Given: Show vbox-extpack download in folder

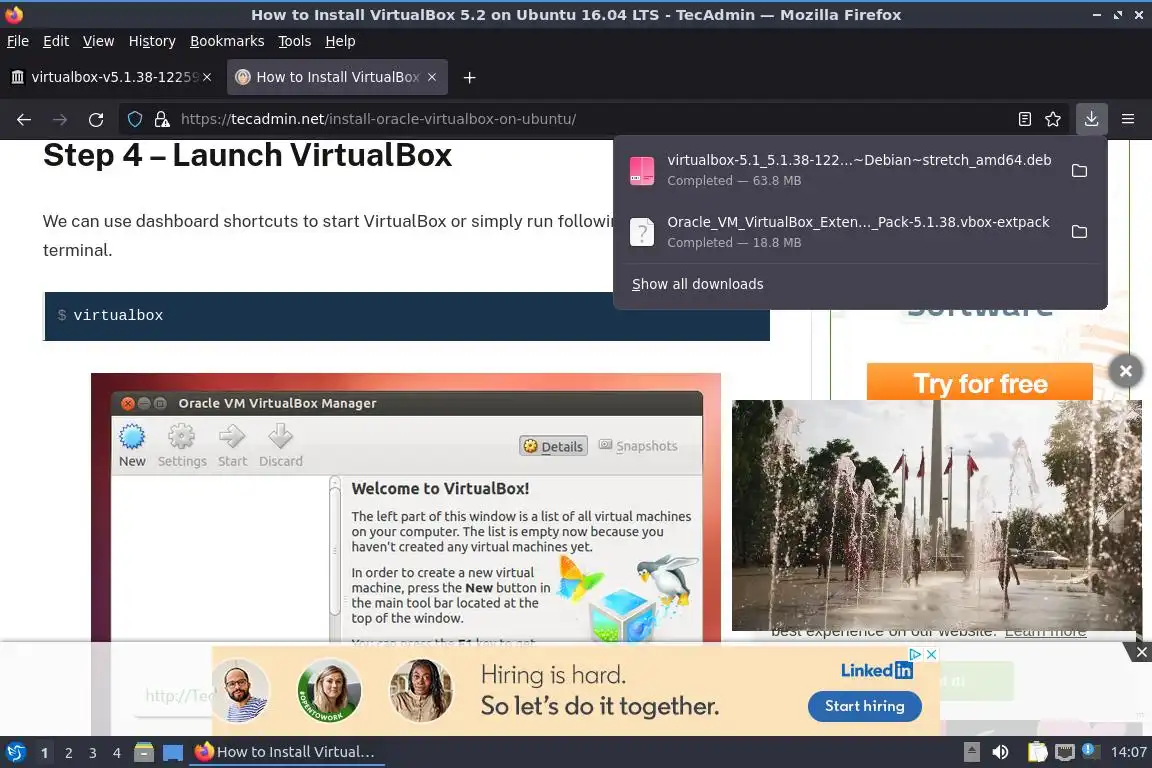Looking at the screenshot, I should click(x=1079, y=232).
